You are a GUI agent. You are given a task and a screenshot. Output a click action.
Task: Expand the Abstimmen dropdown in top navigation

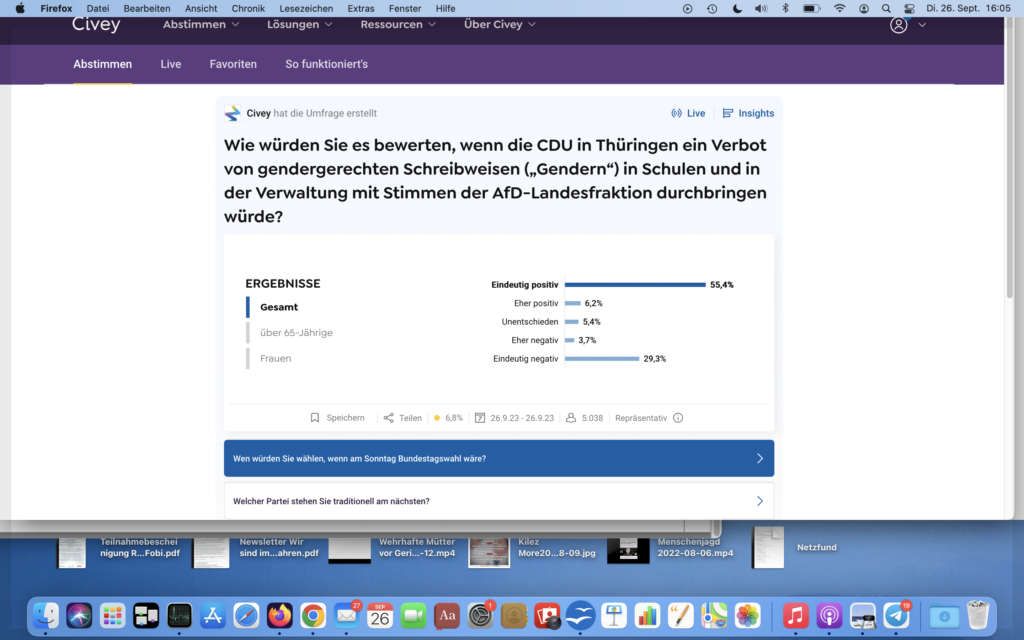[x=200, y=25]
